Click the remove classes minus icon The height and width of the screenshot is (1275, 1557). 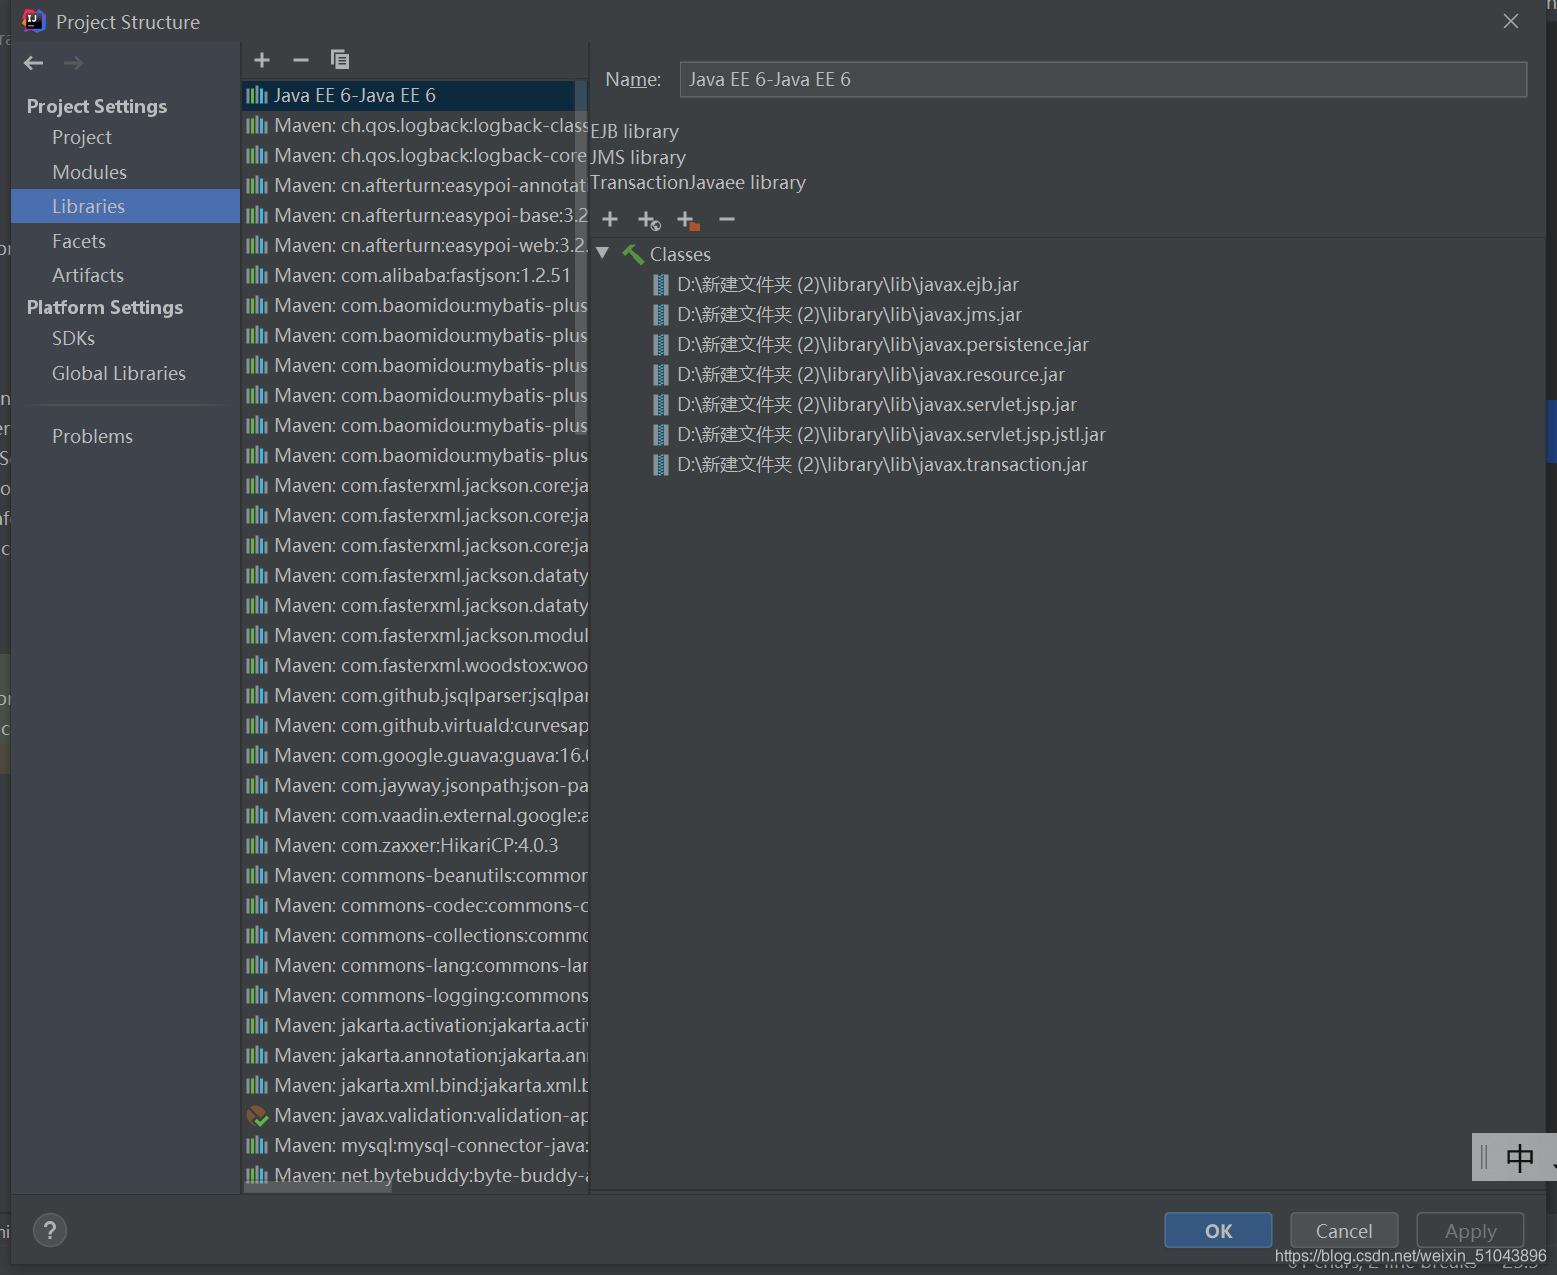coord(726,219)
